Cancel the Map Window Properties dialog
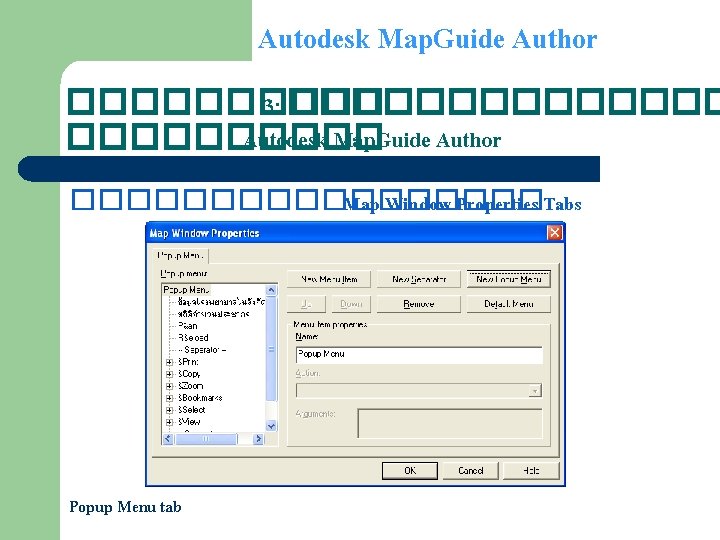The width and height of the screenshot is (720, 540). [x=471, y=471]
